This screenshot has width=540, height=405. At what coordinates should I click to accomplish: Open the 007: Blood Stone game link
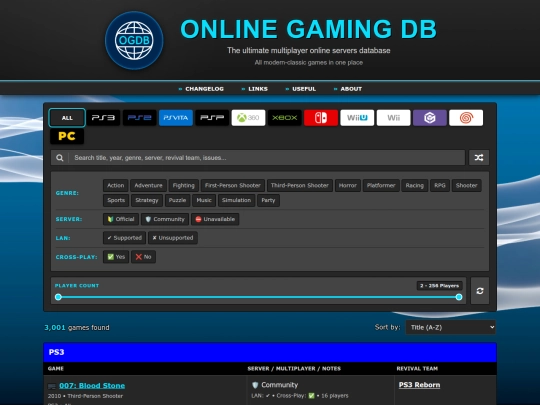coord(92,385)
